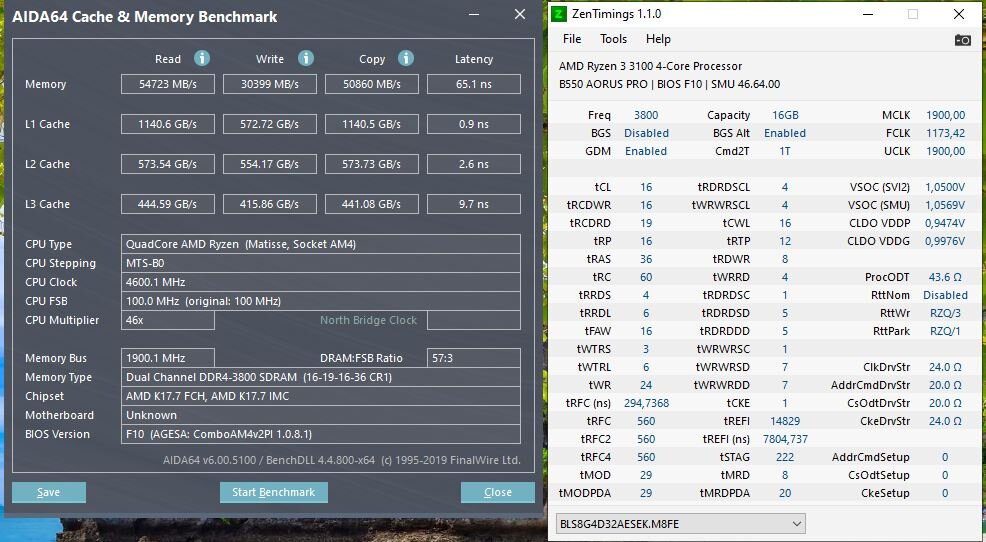Open the Tools menu in ZenTimings
The image size is (986, 542).
(613, 39)
